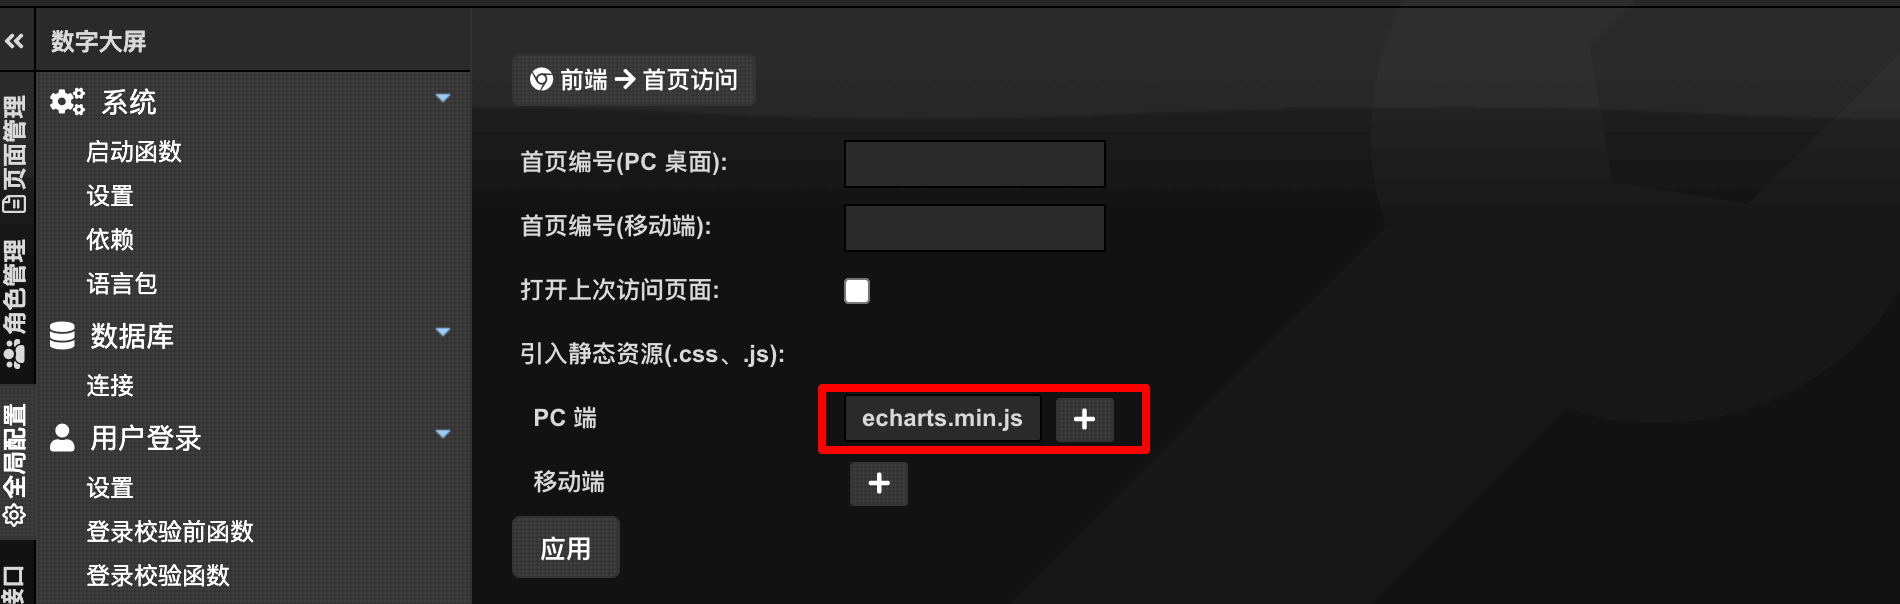Collapse the 数据库 section arrow

[x=443, y=332]
